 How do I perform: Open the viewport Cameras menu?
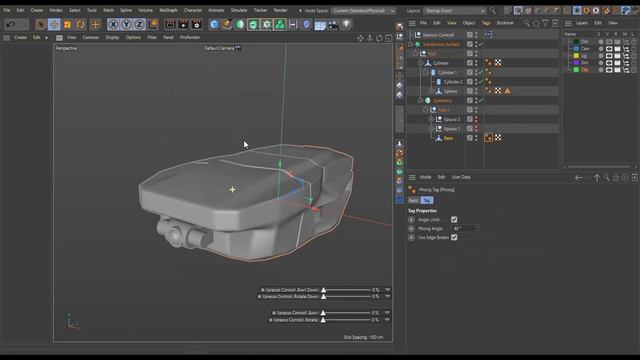coord(91,37)
